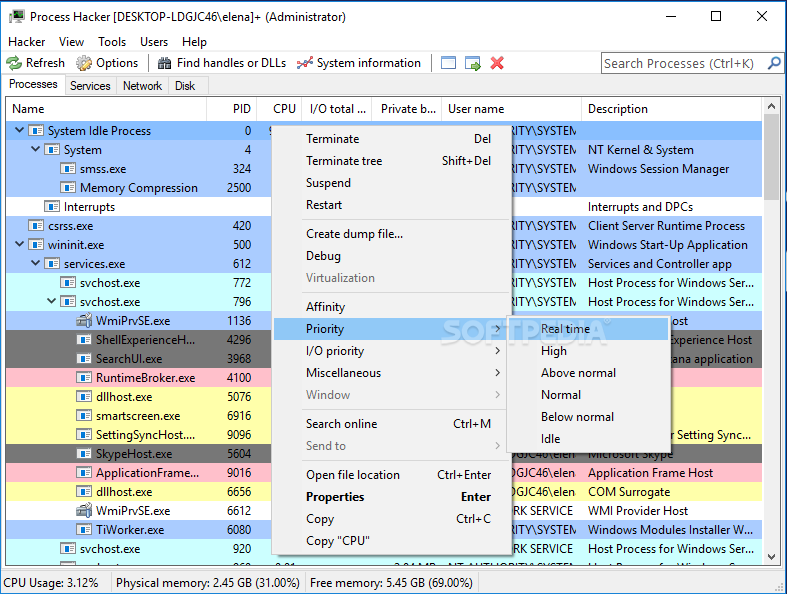Screen dimensions: 787x594
Task: Click the Memory Compression process icon
Action: click(x=68, y=188)
